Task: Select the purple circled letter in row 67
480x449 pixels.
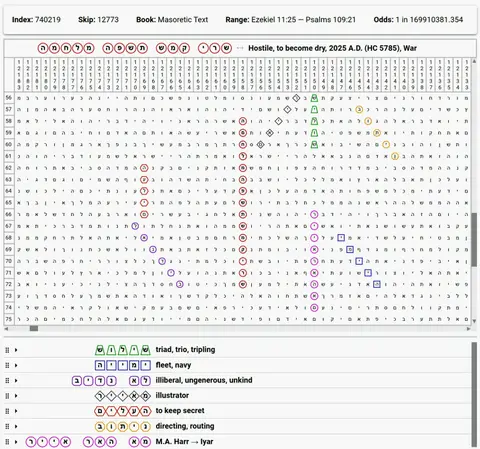Action: [135, 226]
